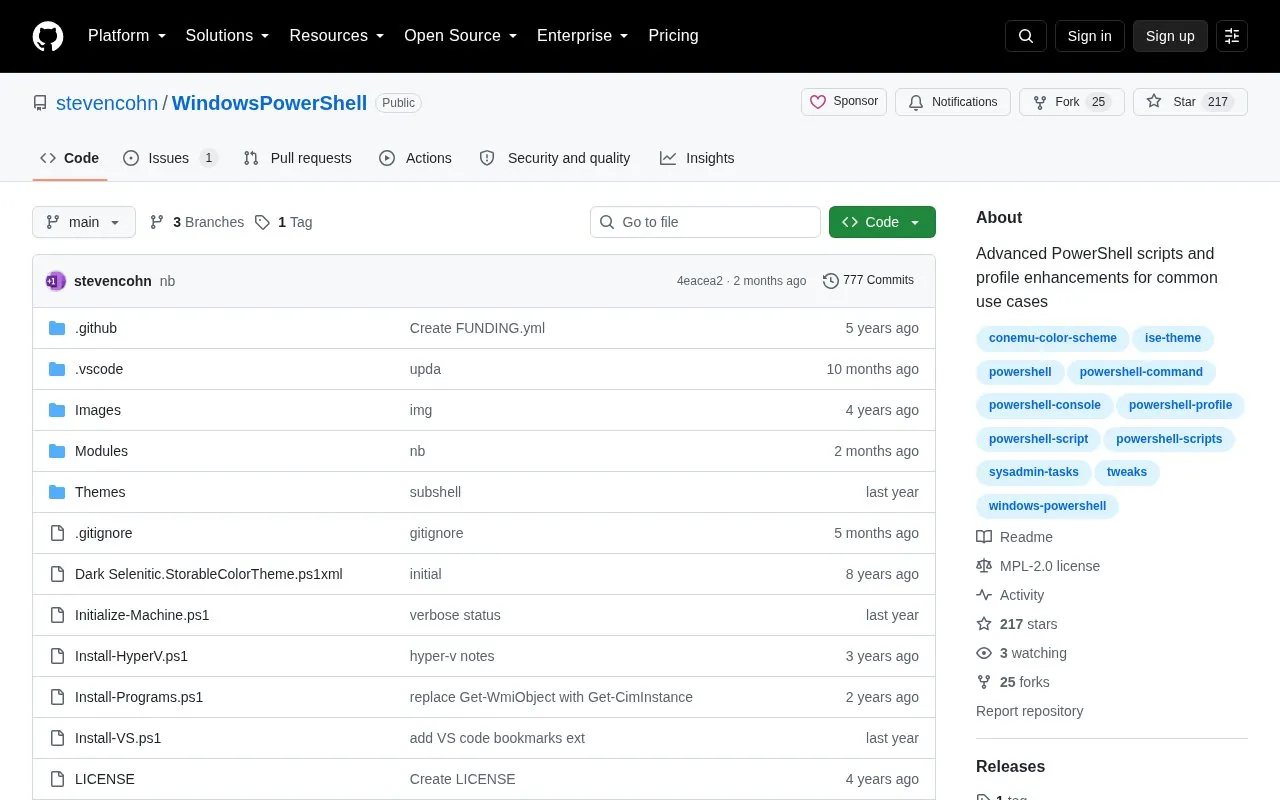
Task: View 3 watching link in sidebar
Action: 1022,653
